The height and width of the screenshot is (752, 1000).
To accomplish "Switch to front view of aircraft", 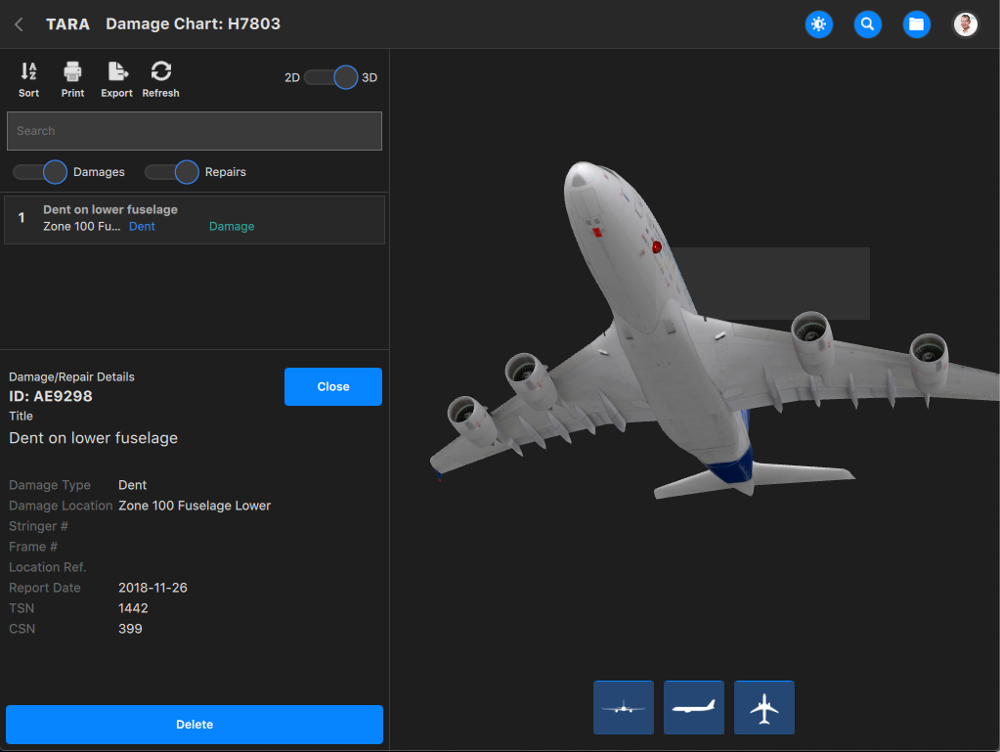I will coord(623,708).
